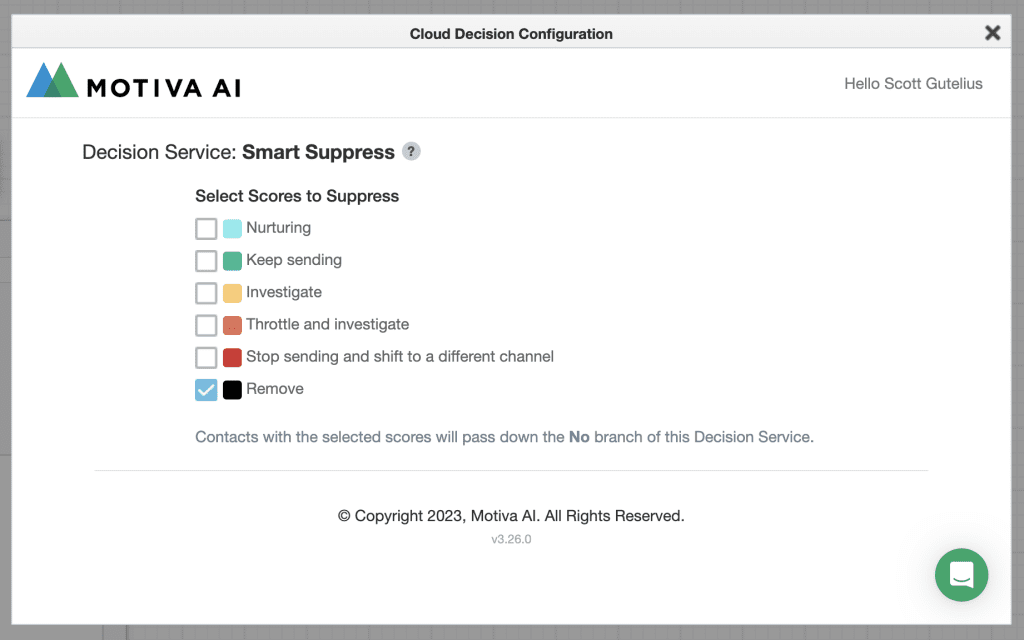The height and width of the screenshot is (640, 1024).
Task: Open the green chat widget bubble
Action: pyautogui.click(x=961, y=574)
